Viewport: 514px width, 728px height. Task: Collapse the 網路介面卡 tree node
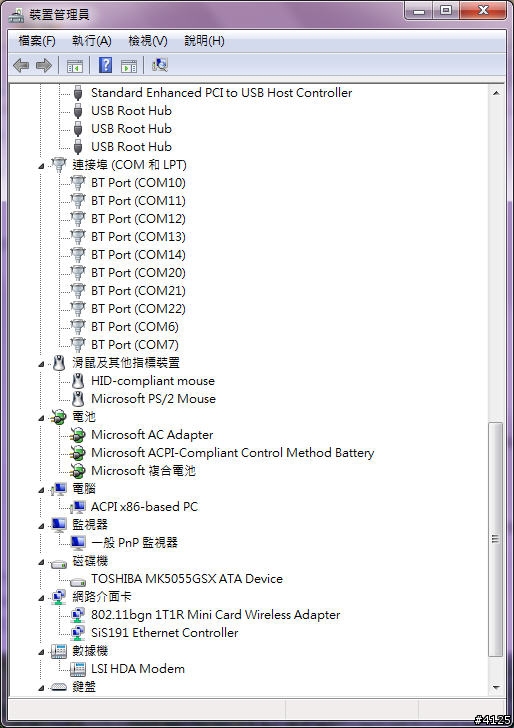[x=41, y=598]
